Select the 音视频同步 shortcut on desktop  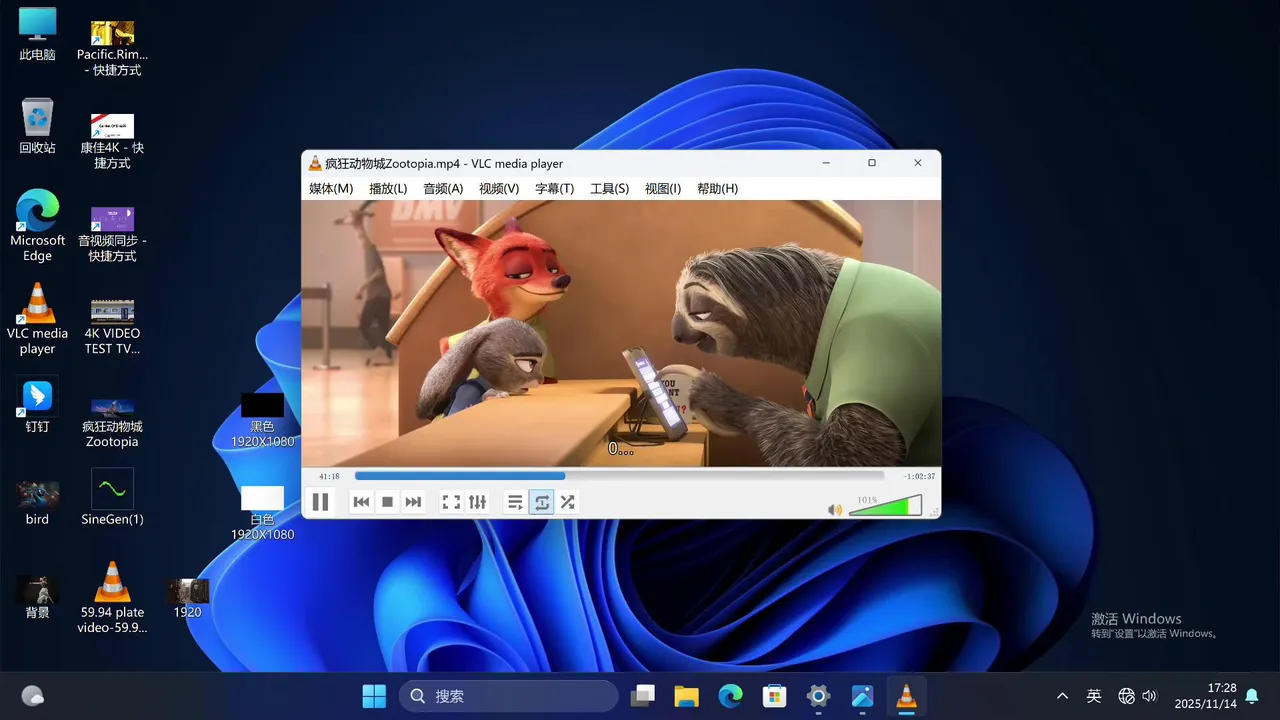(x=112, y=233)
